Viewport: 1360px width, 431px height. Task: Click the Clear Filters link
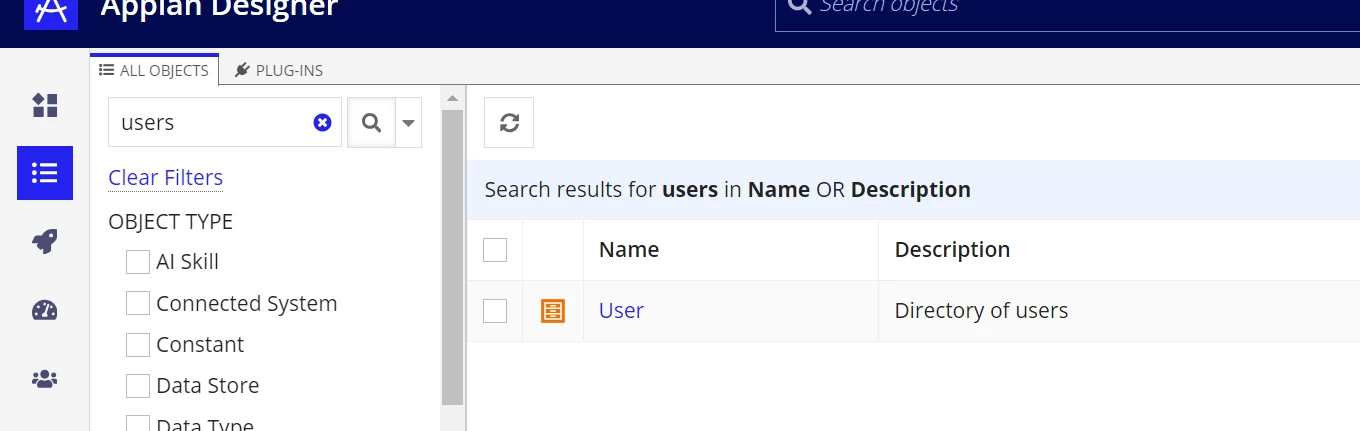[x=166, y=177]
